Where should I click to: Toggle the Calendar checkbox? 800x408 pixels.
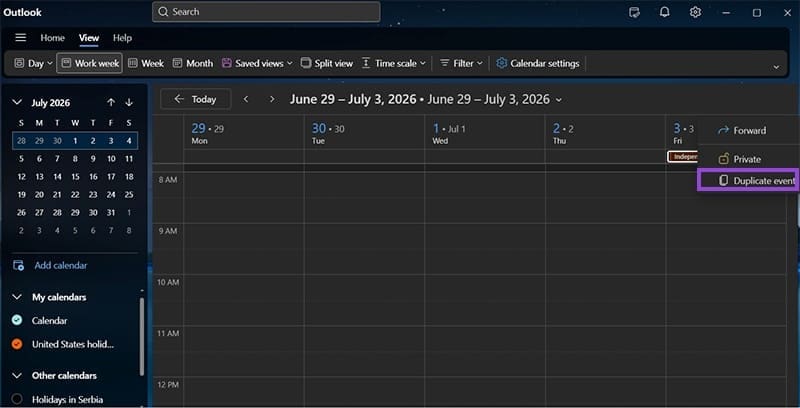(x=17, y=320)
